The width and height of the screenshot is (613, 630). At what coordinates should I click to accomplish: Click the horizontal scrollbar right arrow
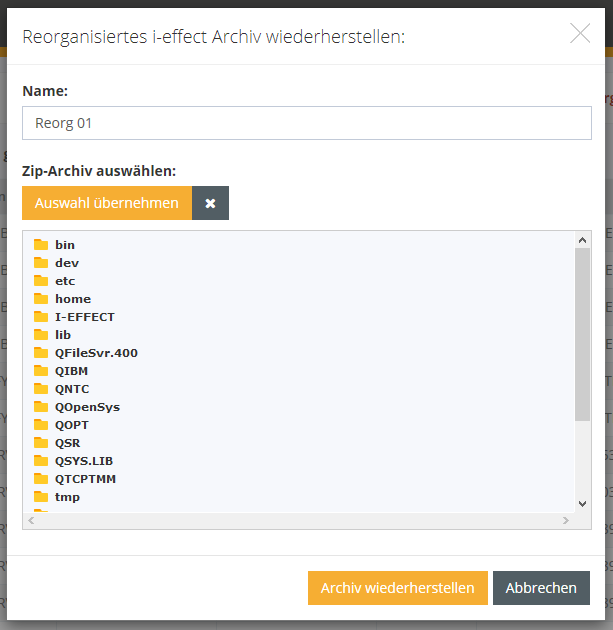pyautogui.click(x=566, y=521)
